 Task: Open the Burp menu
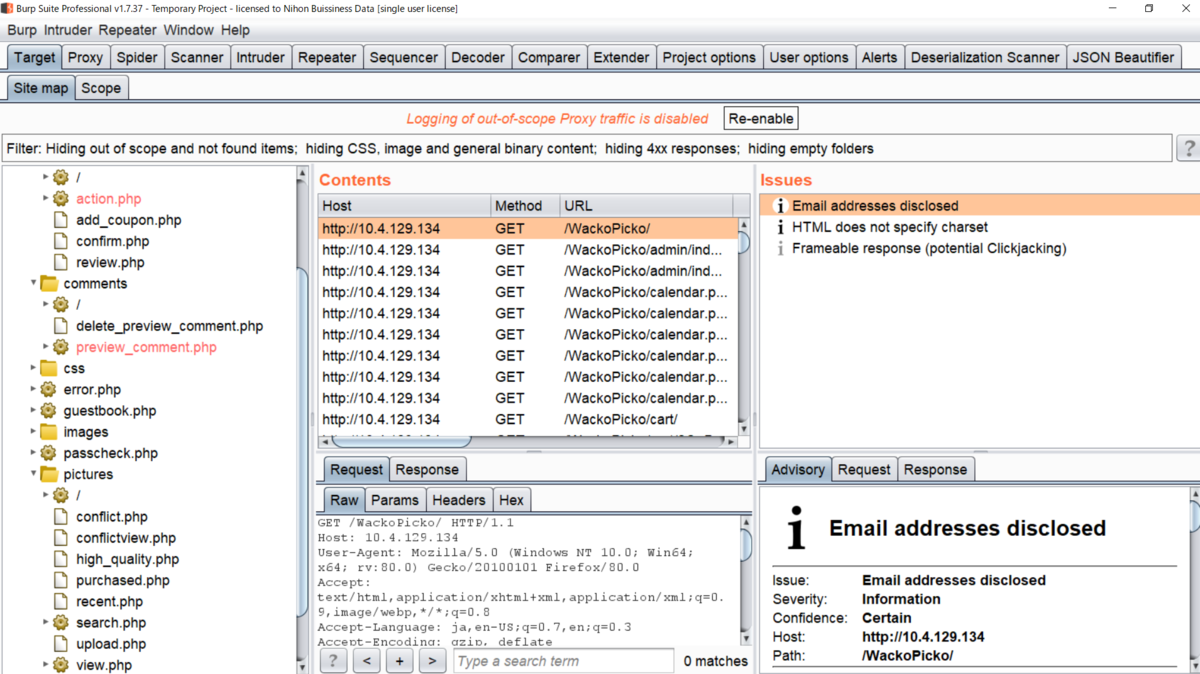22,30
